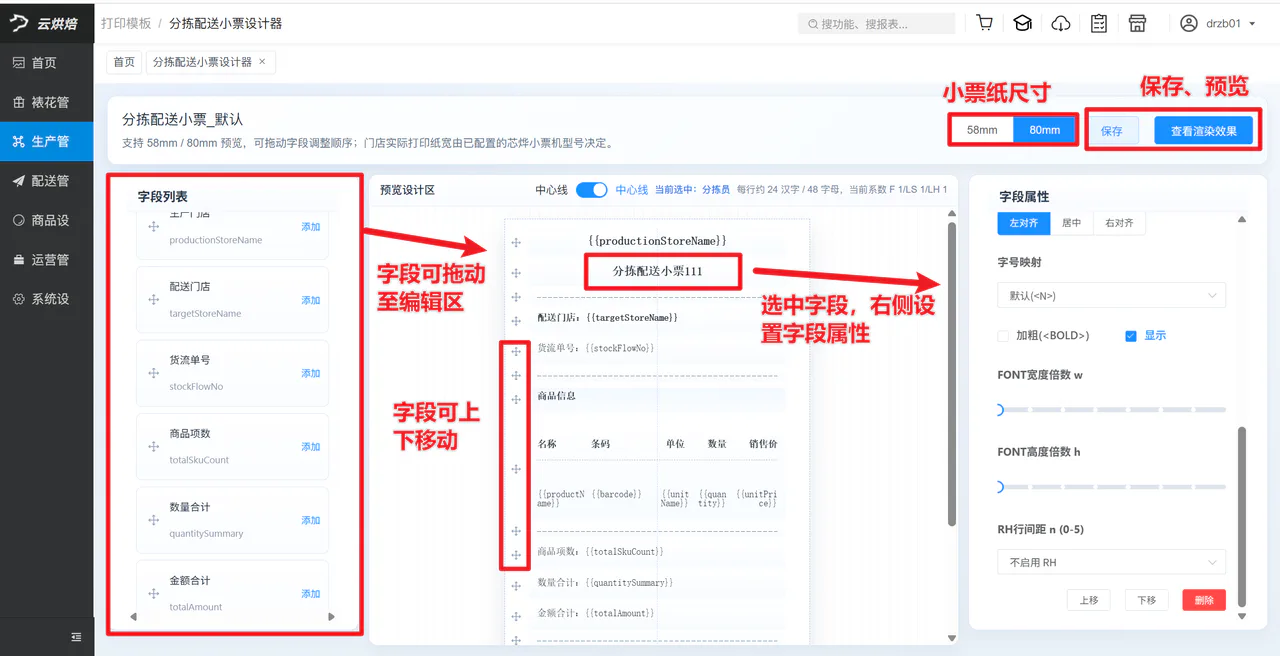Set alignment to 右对齐

(1119, 223)
